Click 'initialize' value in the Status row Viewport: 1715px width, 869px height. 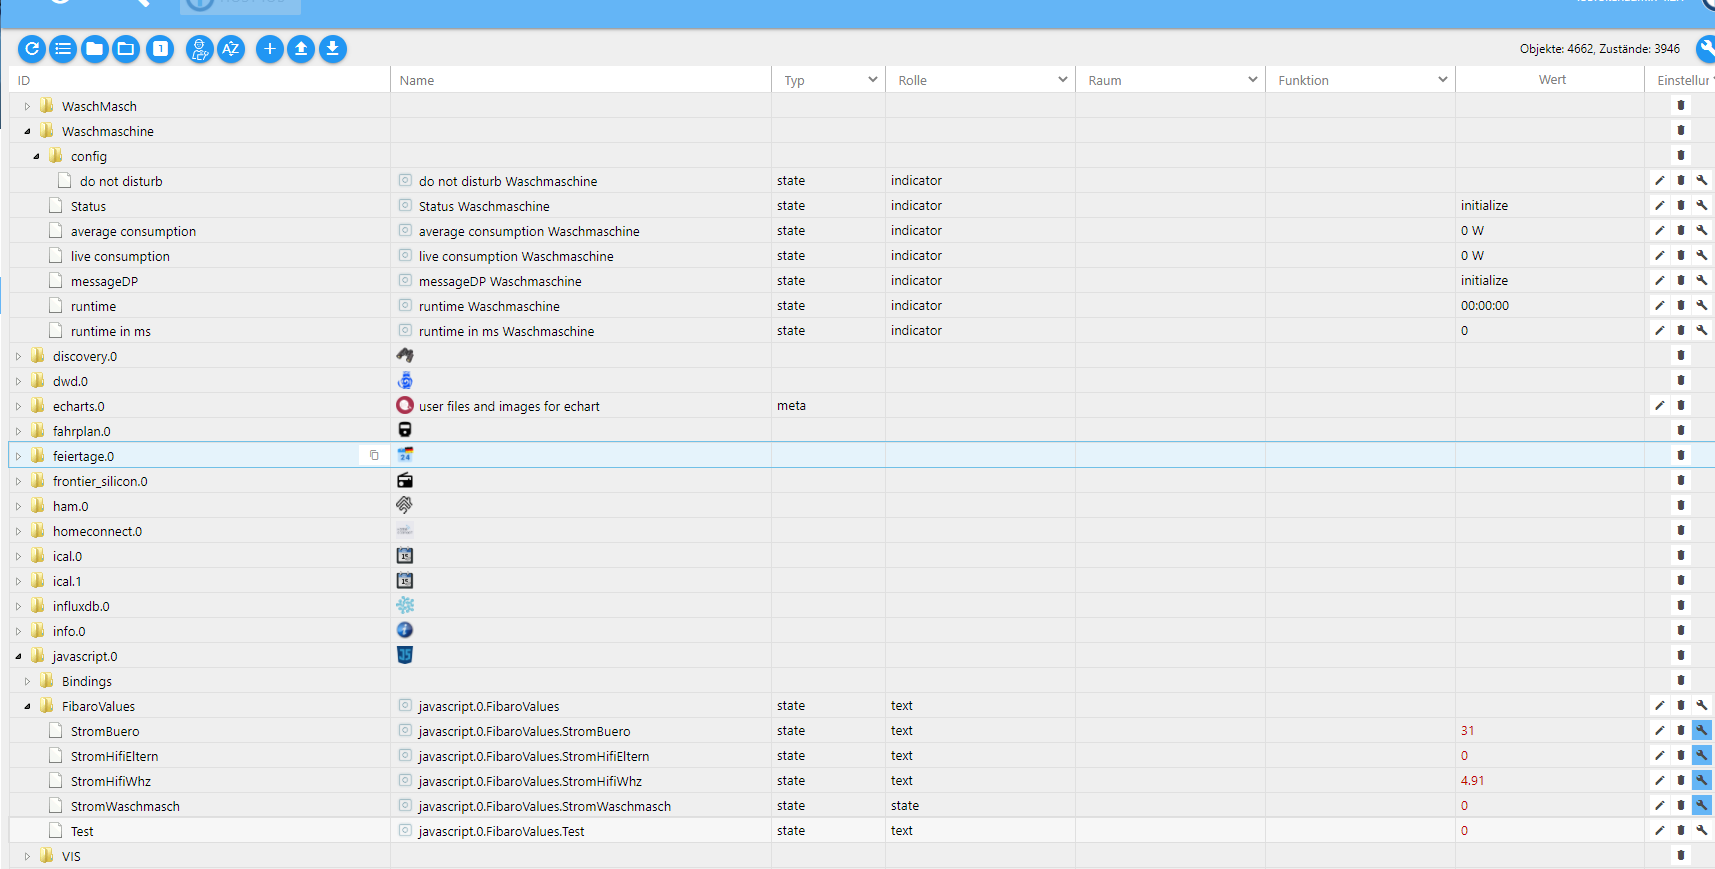coord(1484,206)
